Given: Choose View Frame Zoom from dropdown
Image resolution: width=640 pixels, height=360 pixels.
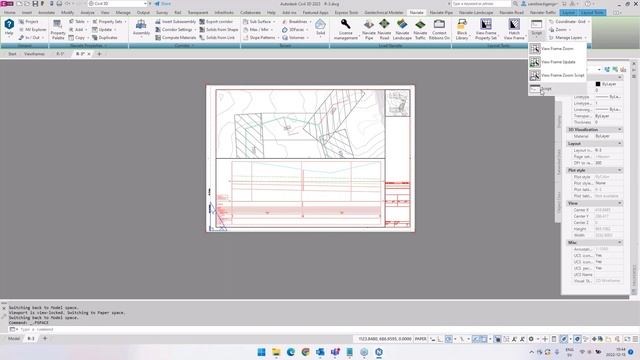Looking at the screenshot, I should (557, 49).
